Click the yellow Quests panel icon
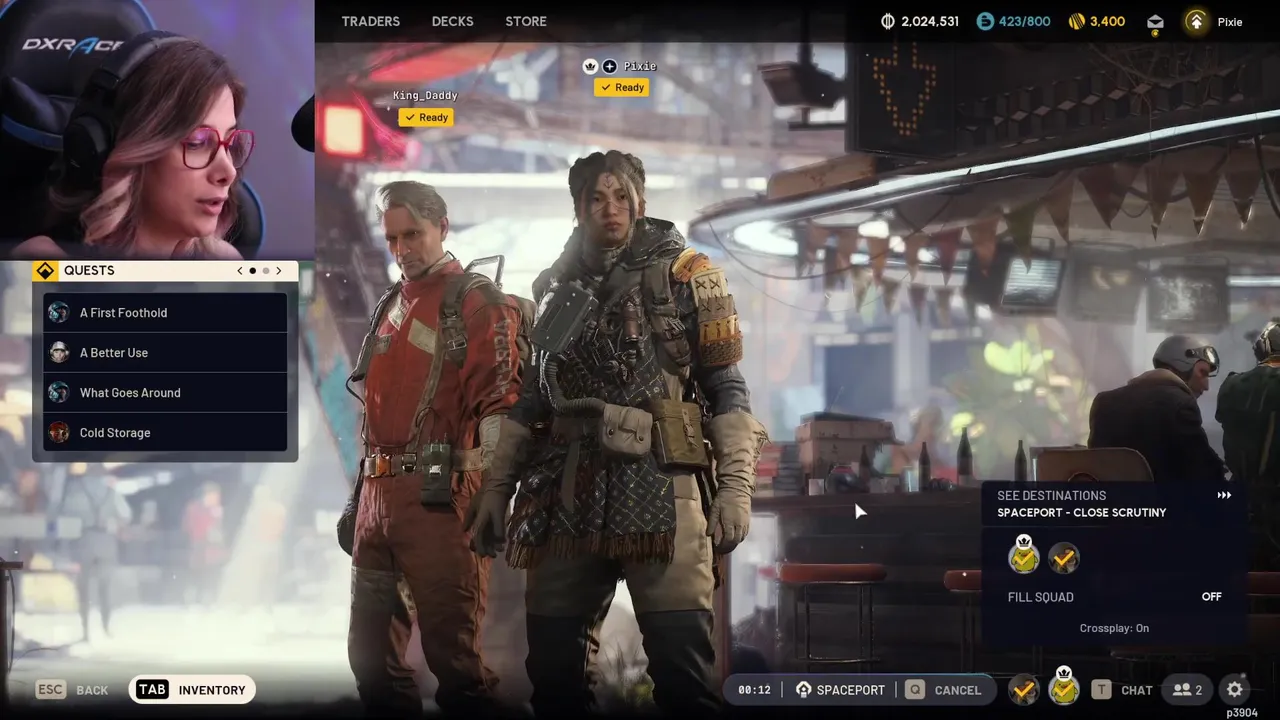 [45, 270]
